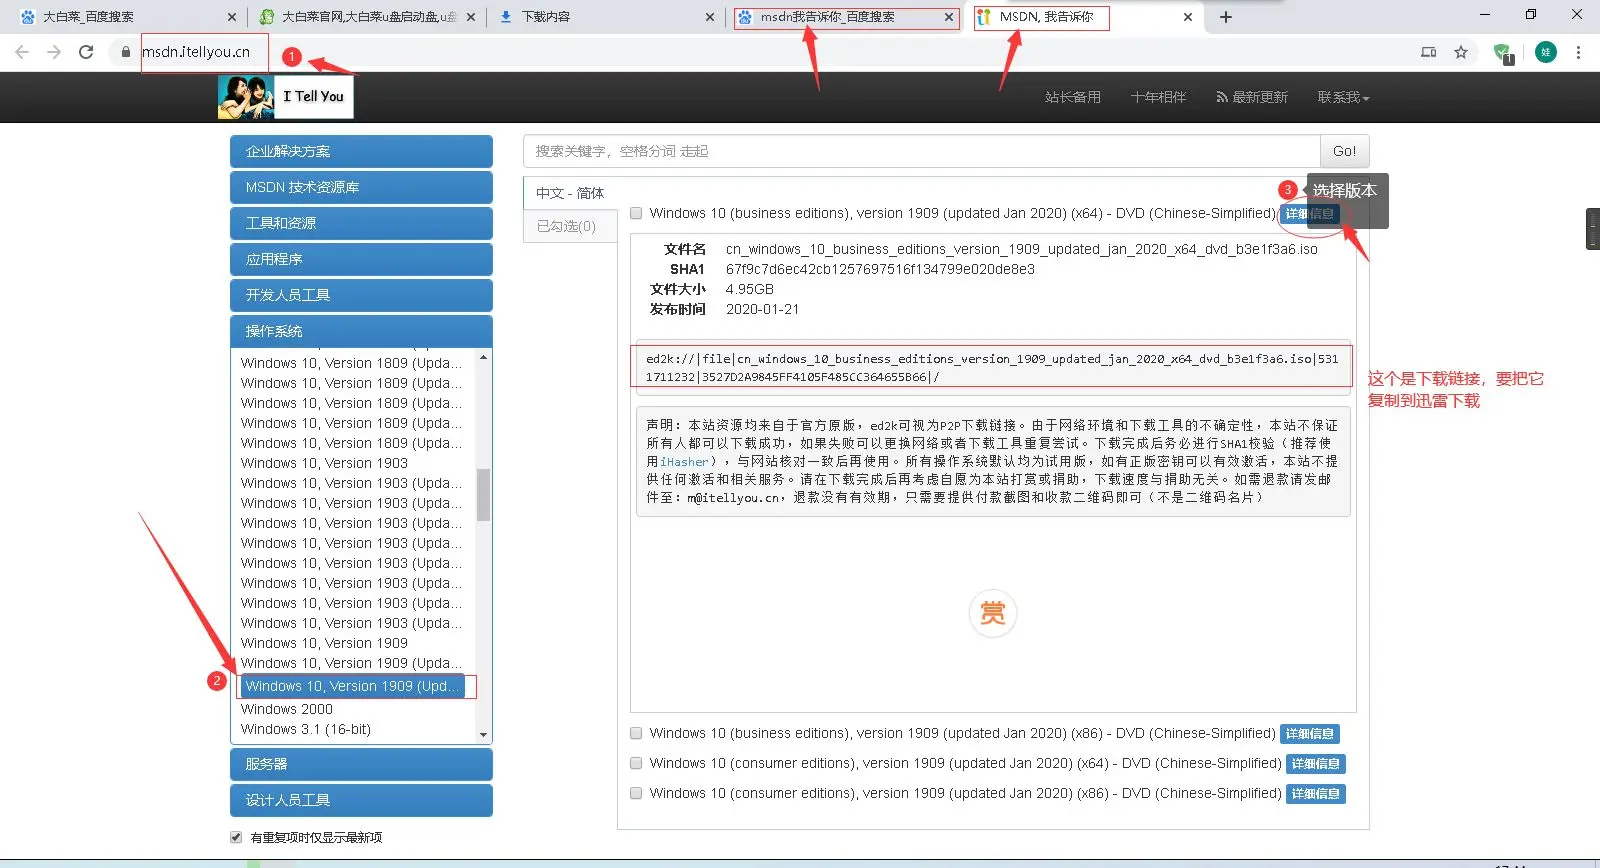Open the 联系我 dropdown menu
The width and height of the screenshot is (1600, 868).
1343,97
